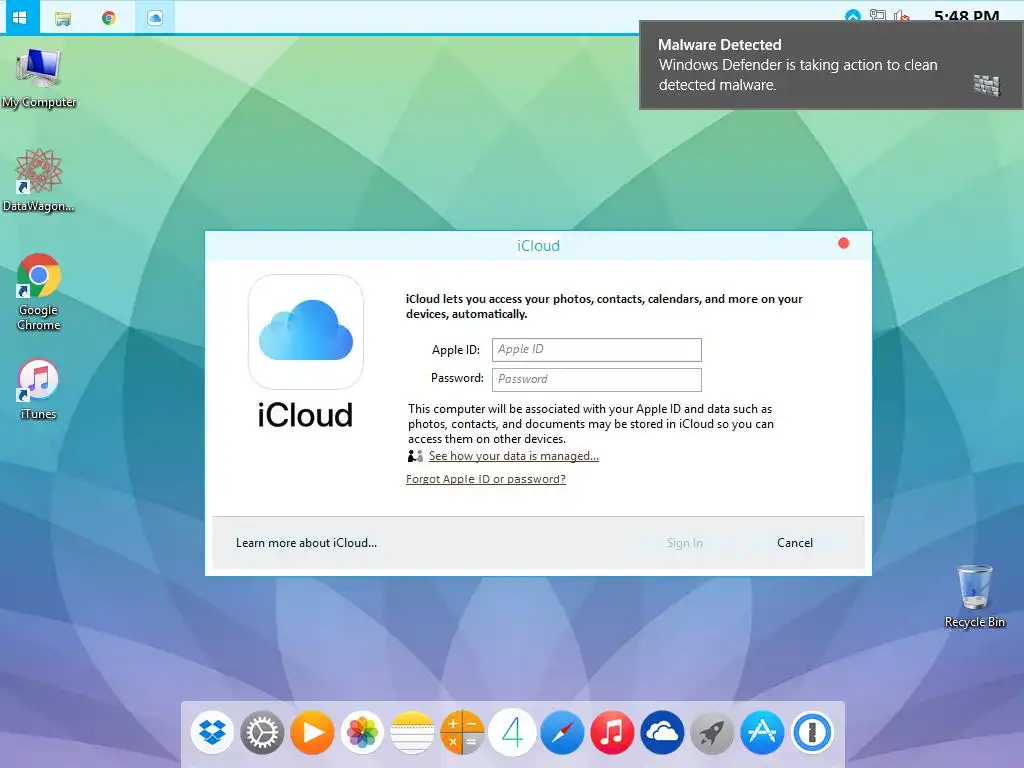1024x768 pixels.
Task: Click the number 4 calendar icon
Action: tap(512, 732)
